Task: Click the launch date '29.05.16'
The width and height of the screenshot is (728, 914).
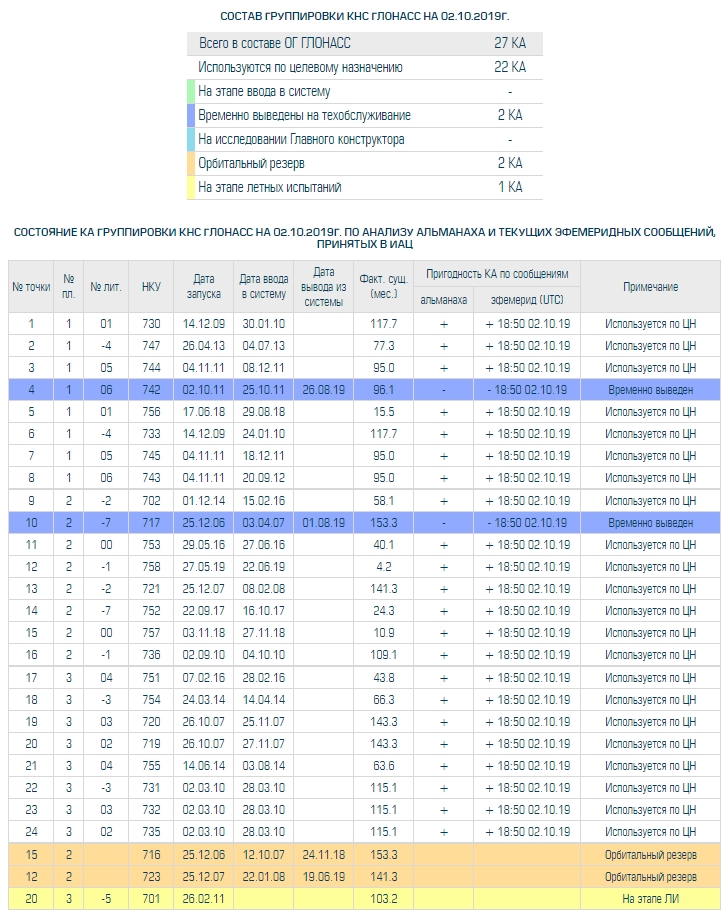Action: tap(203, 545)
